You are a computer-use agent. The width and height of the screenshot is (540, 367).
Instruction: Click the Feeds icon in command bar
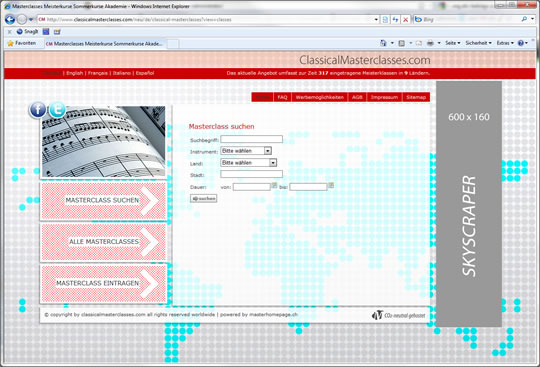(402, 43)
